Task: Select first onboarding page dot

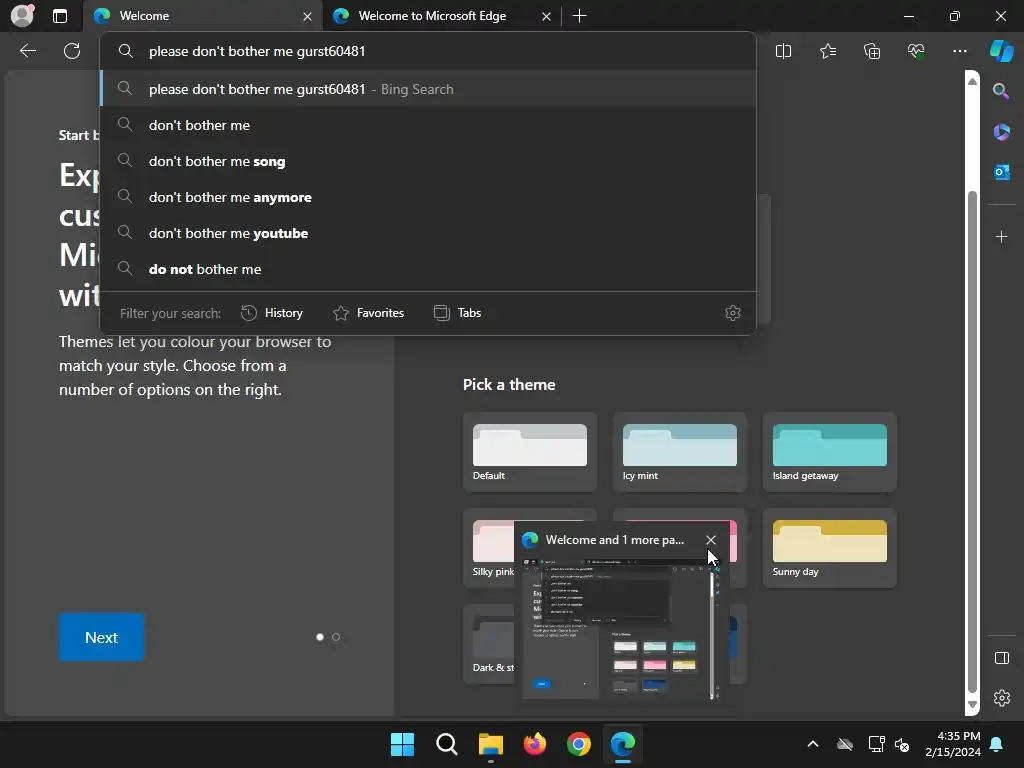Action: (319, 637)
